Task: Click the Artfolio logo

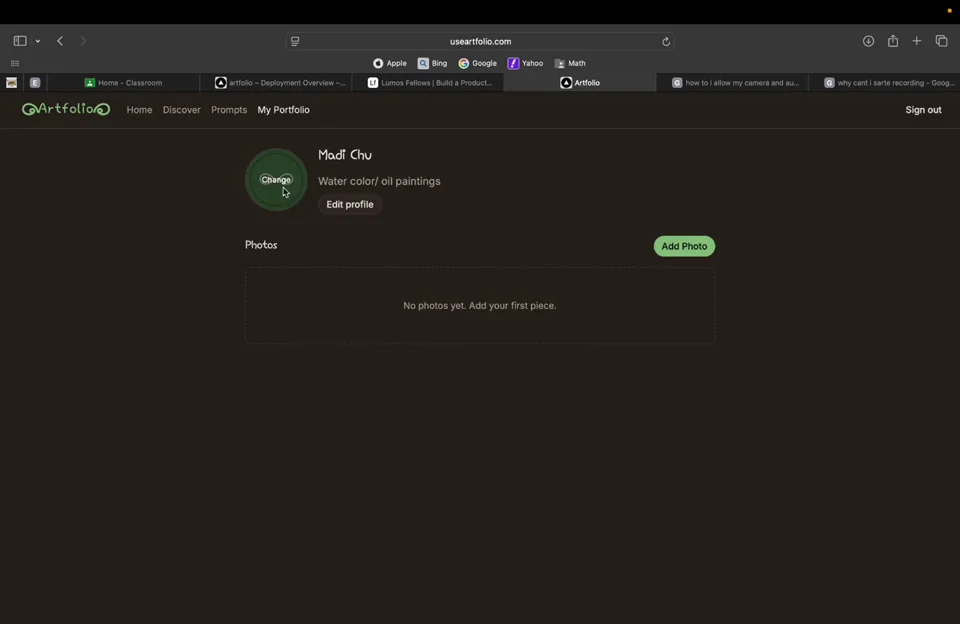Action: [x=66, y=109]
